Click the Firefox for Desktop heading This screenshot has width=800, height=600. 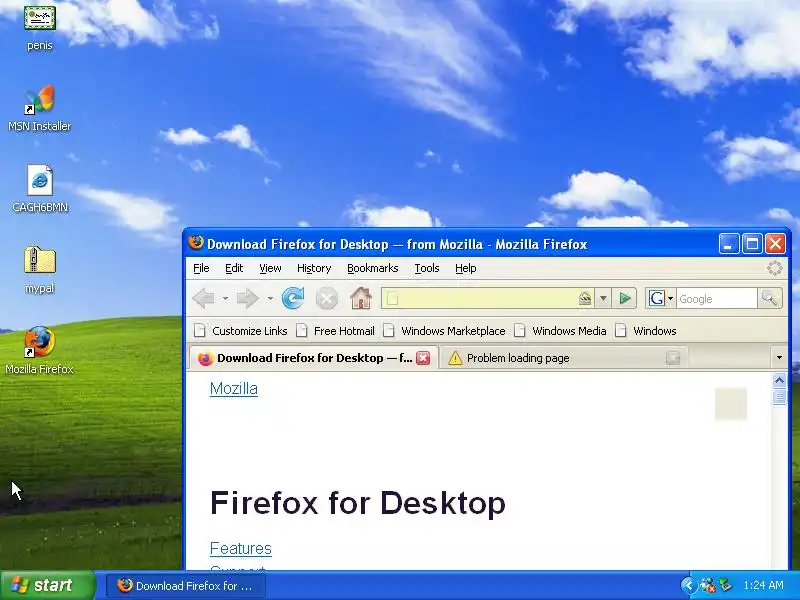[358, 503]
